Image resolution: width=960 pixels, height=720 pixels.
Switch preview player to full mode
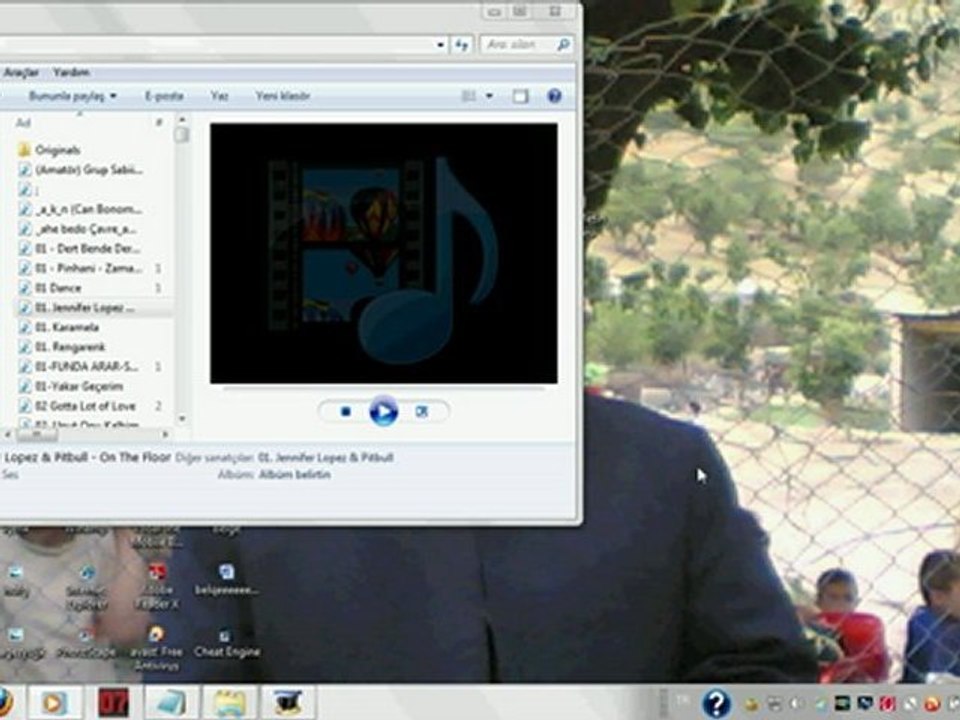pos(422,412)
